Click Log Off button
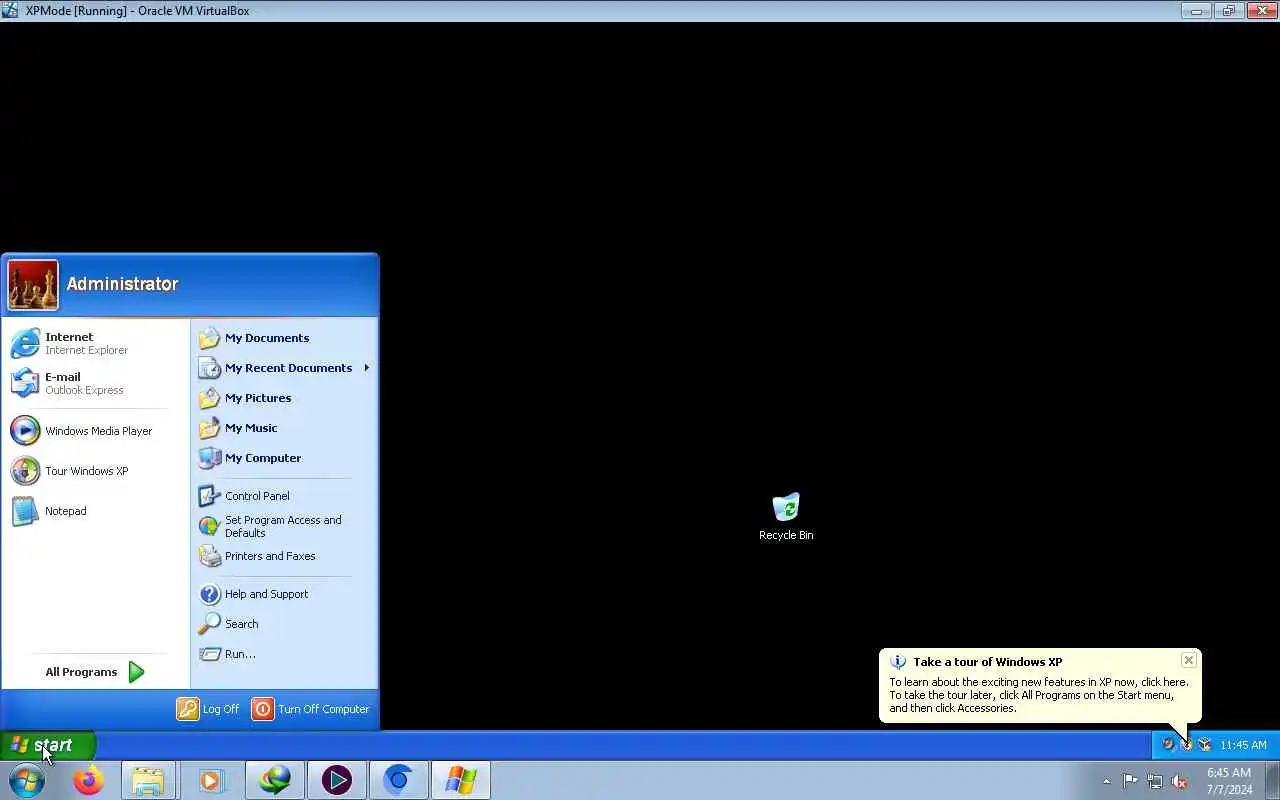The image size is (1280, 800). 208,709
